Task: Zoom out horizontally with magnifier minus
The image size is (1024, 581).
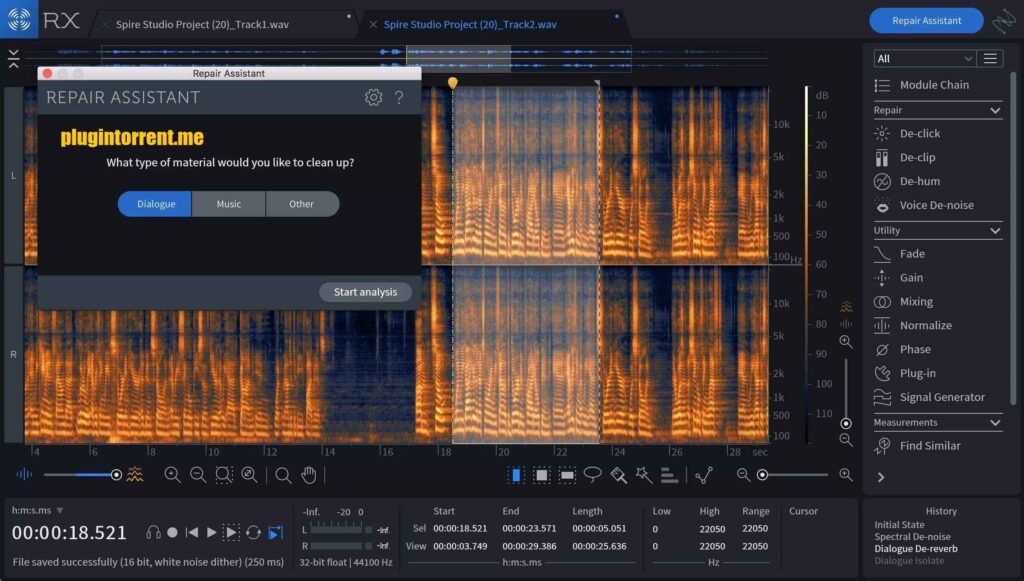Action: click(743, 475)
